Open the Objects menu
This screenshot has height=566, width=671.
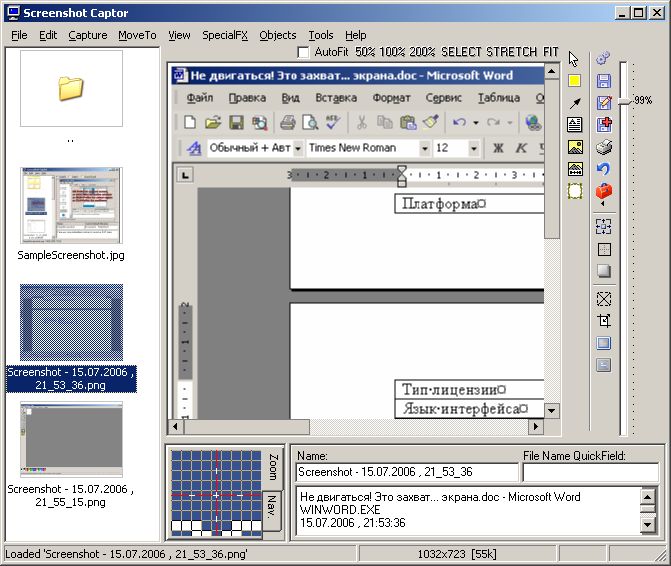point(278,35)
